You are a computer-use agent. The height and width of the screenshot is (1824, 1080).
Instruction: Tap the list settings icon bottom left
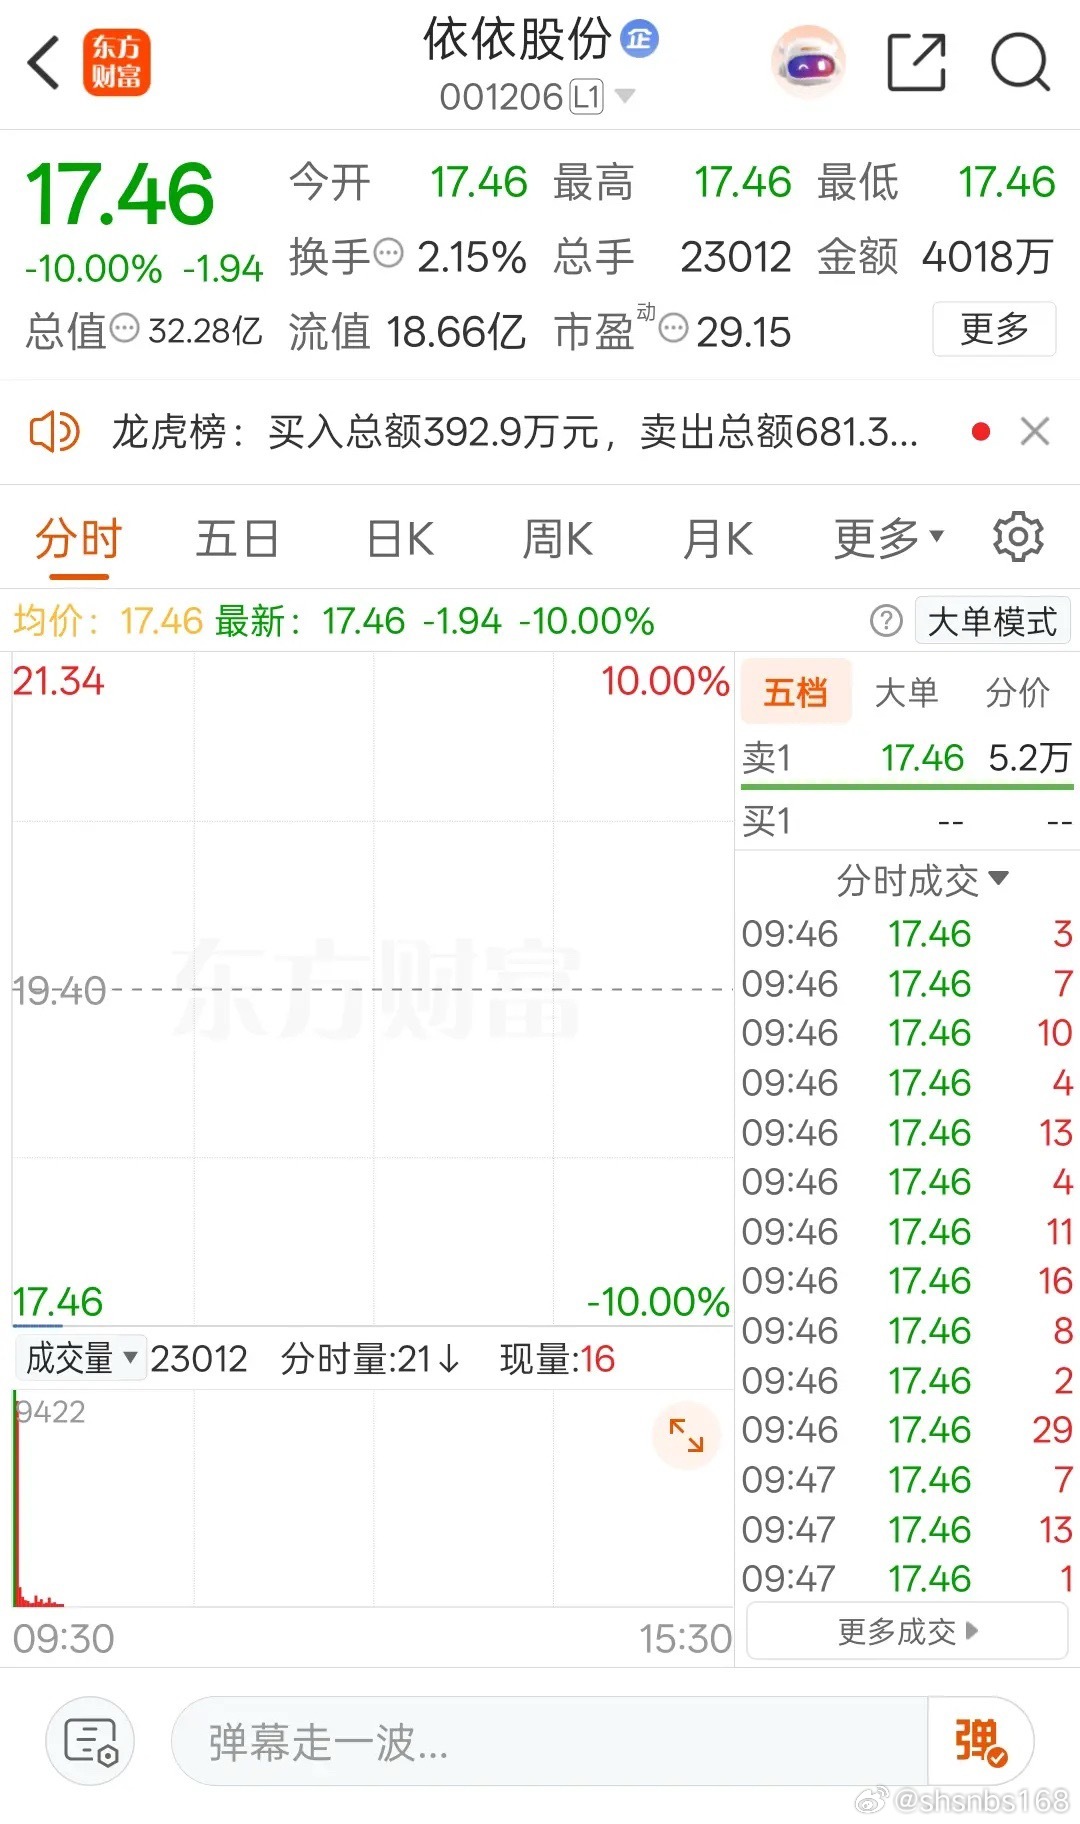[x=90, y=1741]
